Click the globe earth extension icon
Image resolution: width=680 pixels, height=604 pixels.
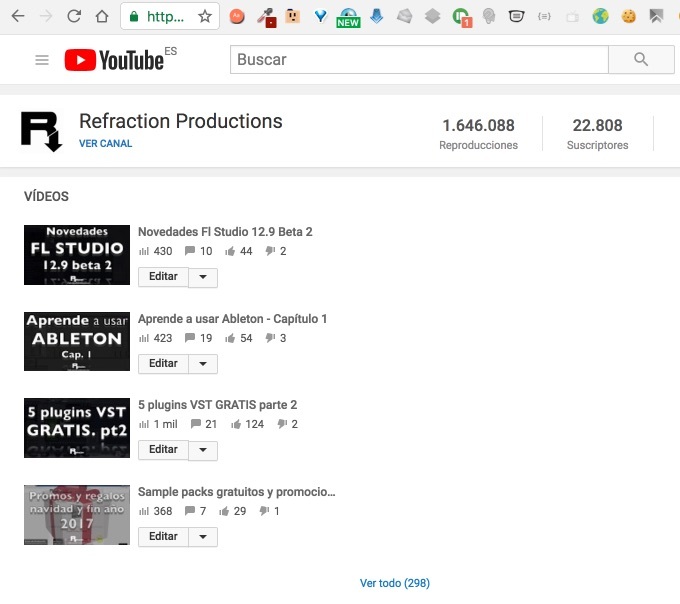(601, 16)
